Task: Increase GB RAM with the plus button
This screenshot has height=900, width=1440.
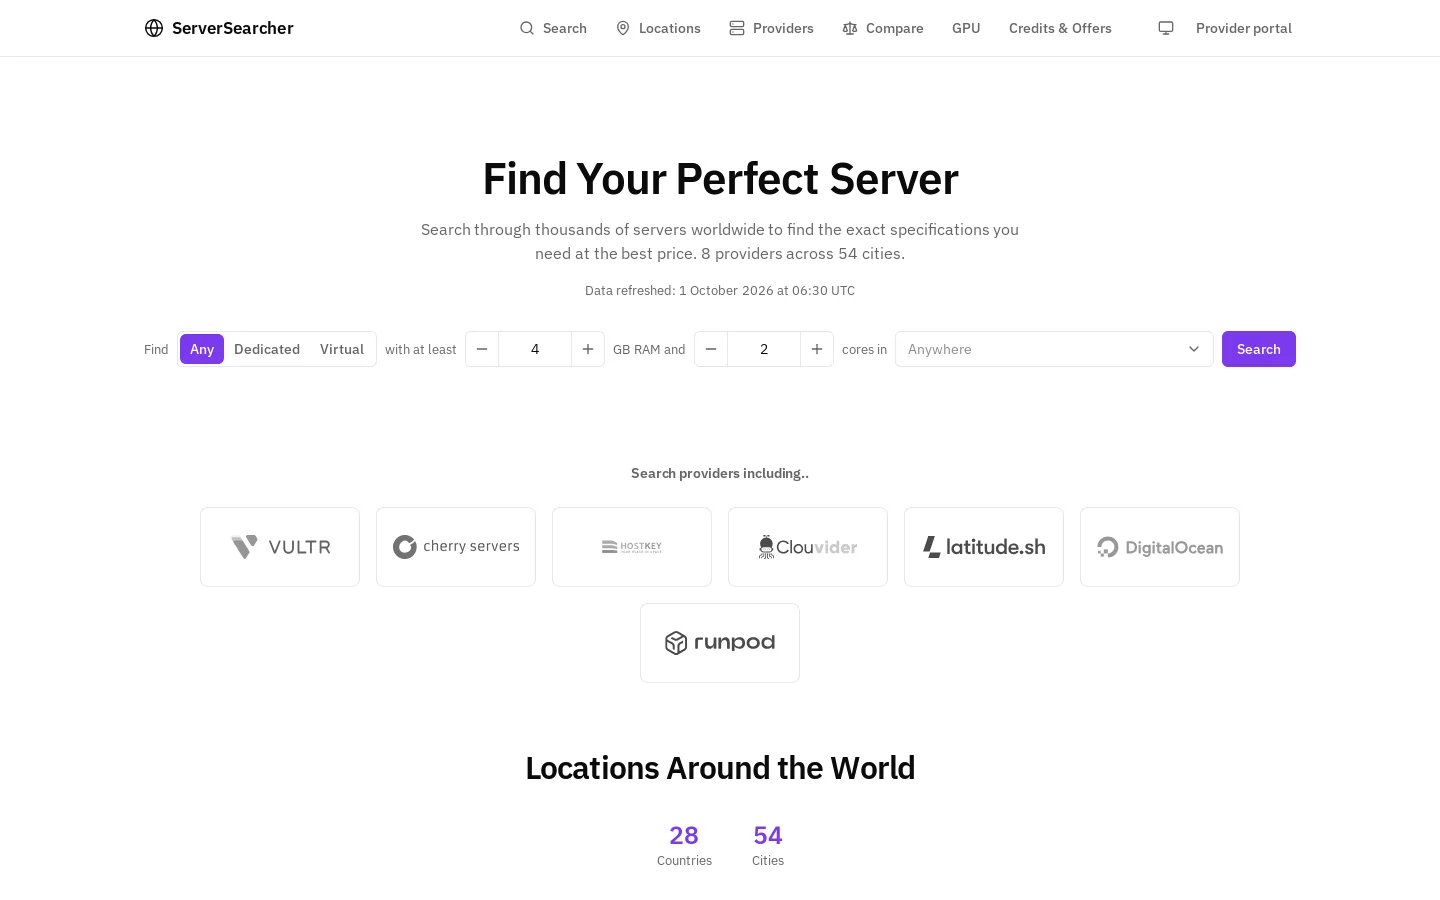Action: tap(588, 349)
